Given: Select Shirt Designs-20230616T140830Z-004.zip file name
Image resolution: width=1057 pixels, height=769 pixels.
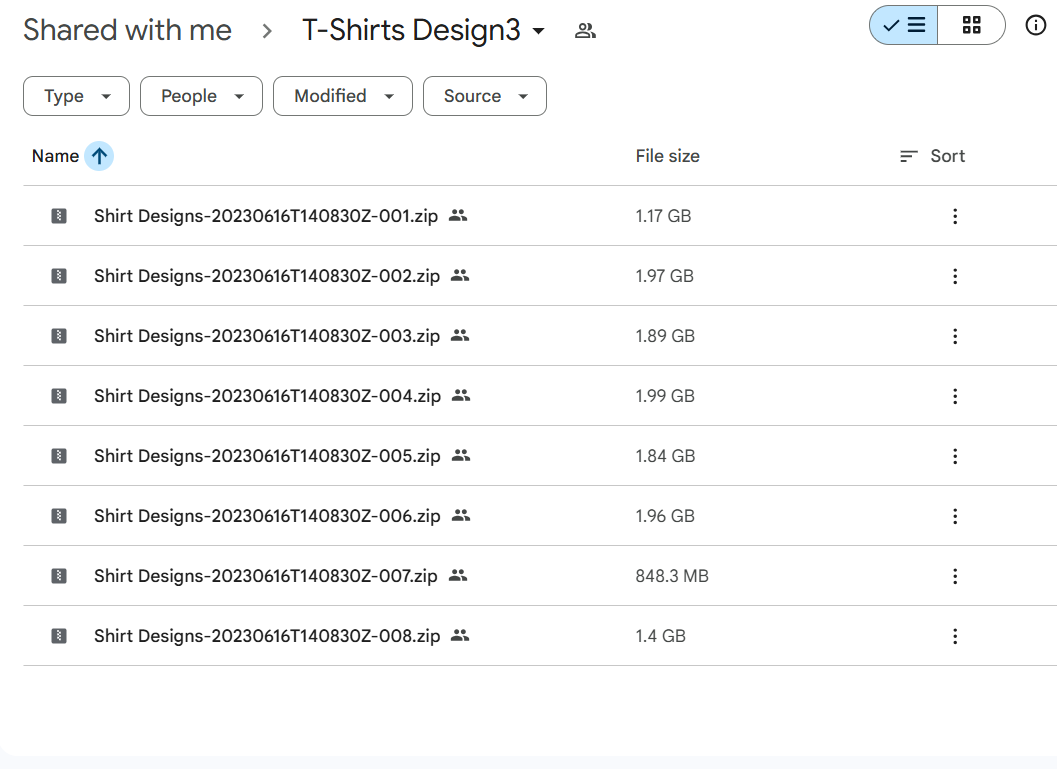Looking at the screenshot, I should coord(267,396).
